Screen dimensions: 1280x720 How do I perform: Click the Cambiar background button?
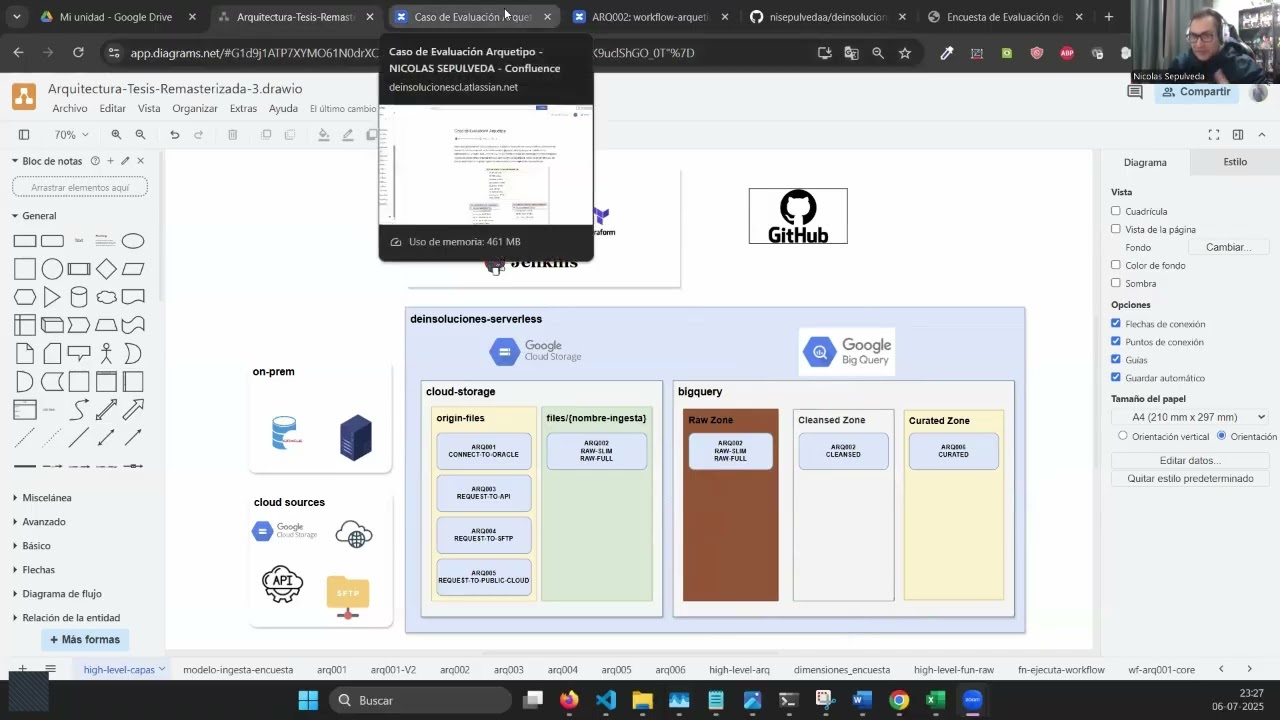pos(1228,247)
